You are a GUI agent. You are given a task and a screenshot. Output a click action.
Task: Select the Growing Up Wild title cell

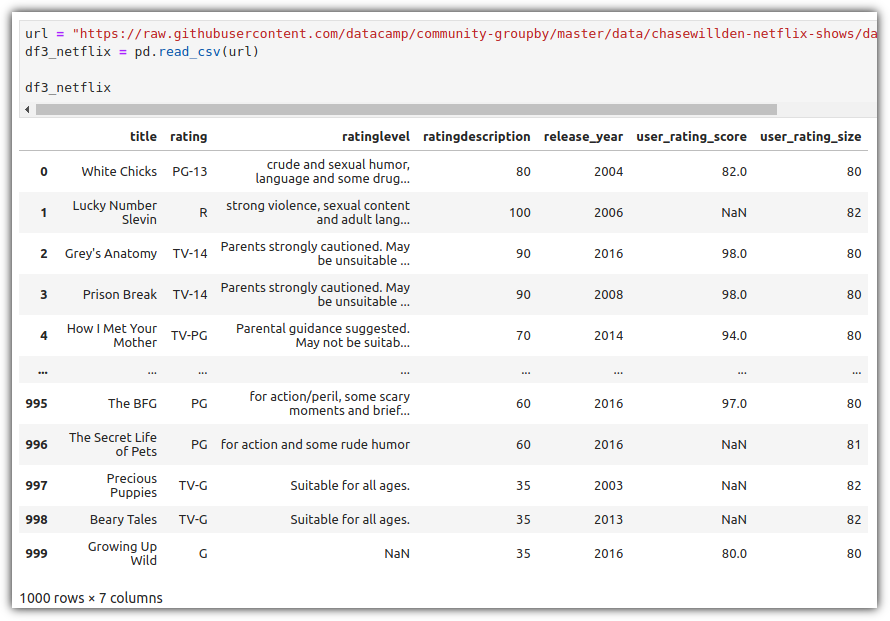point(122,553)
